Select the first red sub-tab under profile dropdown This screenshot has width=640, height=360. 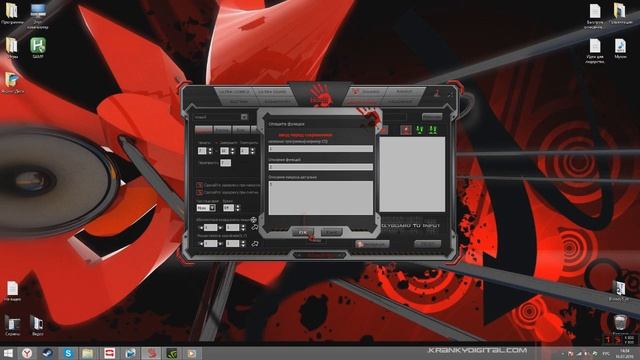204,130
